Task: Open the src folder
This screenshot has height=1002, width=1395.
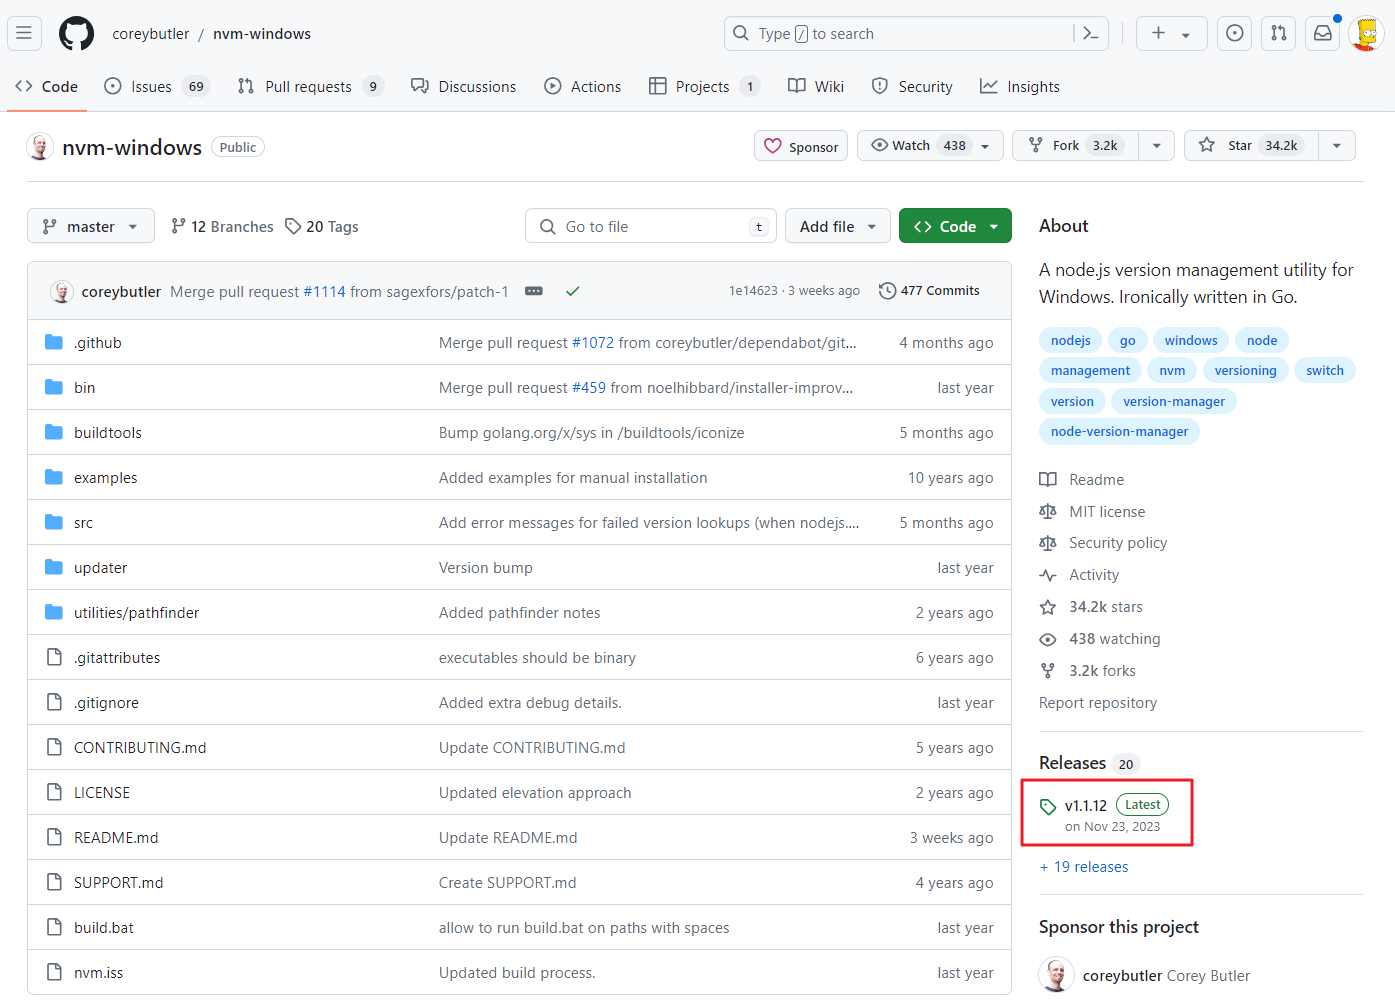Action: pyautogui.click(x=83, y=523)
